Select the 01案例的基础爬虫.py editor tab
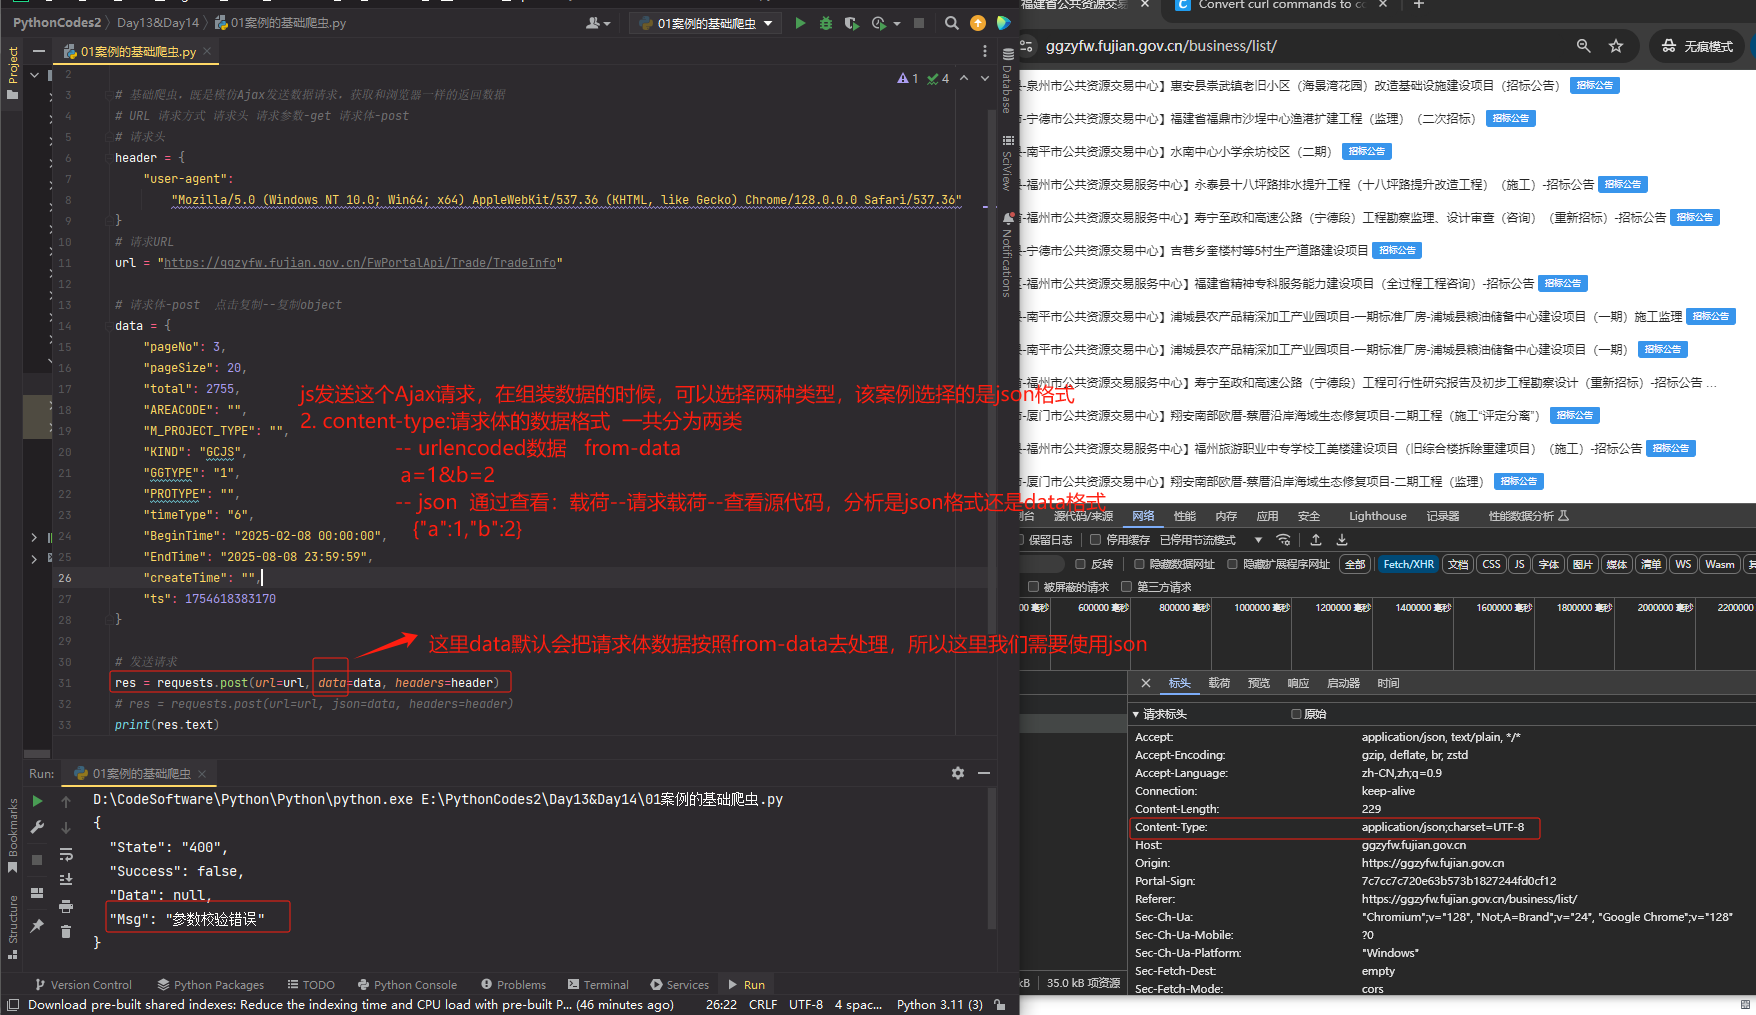 [138, 51]
